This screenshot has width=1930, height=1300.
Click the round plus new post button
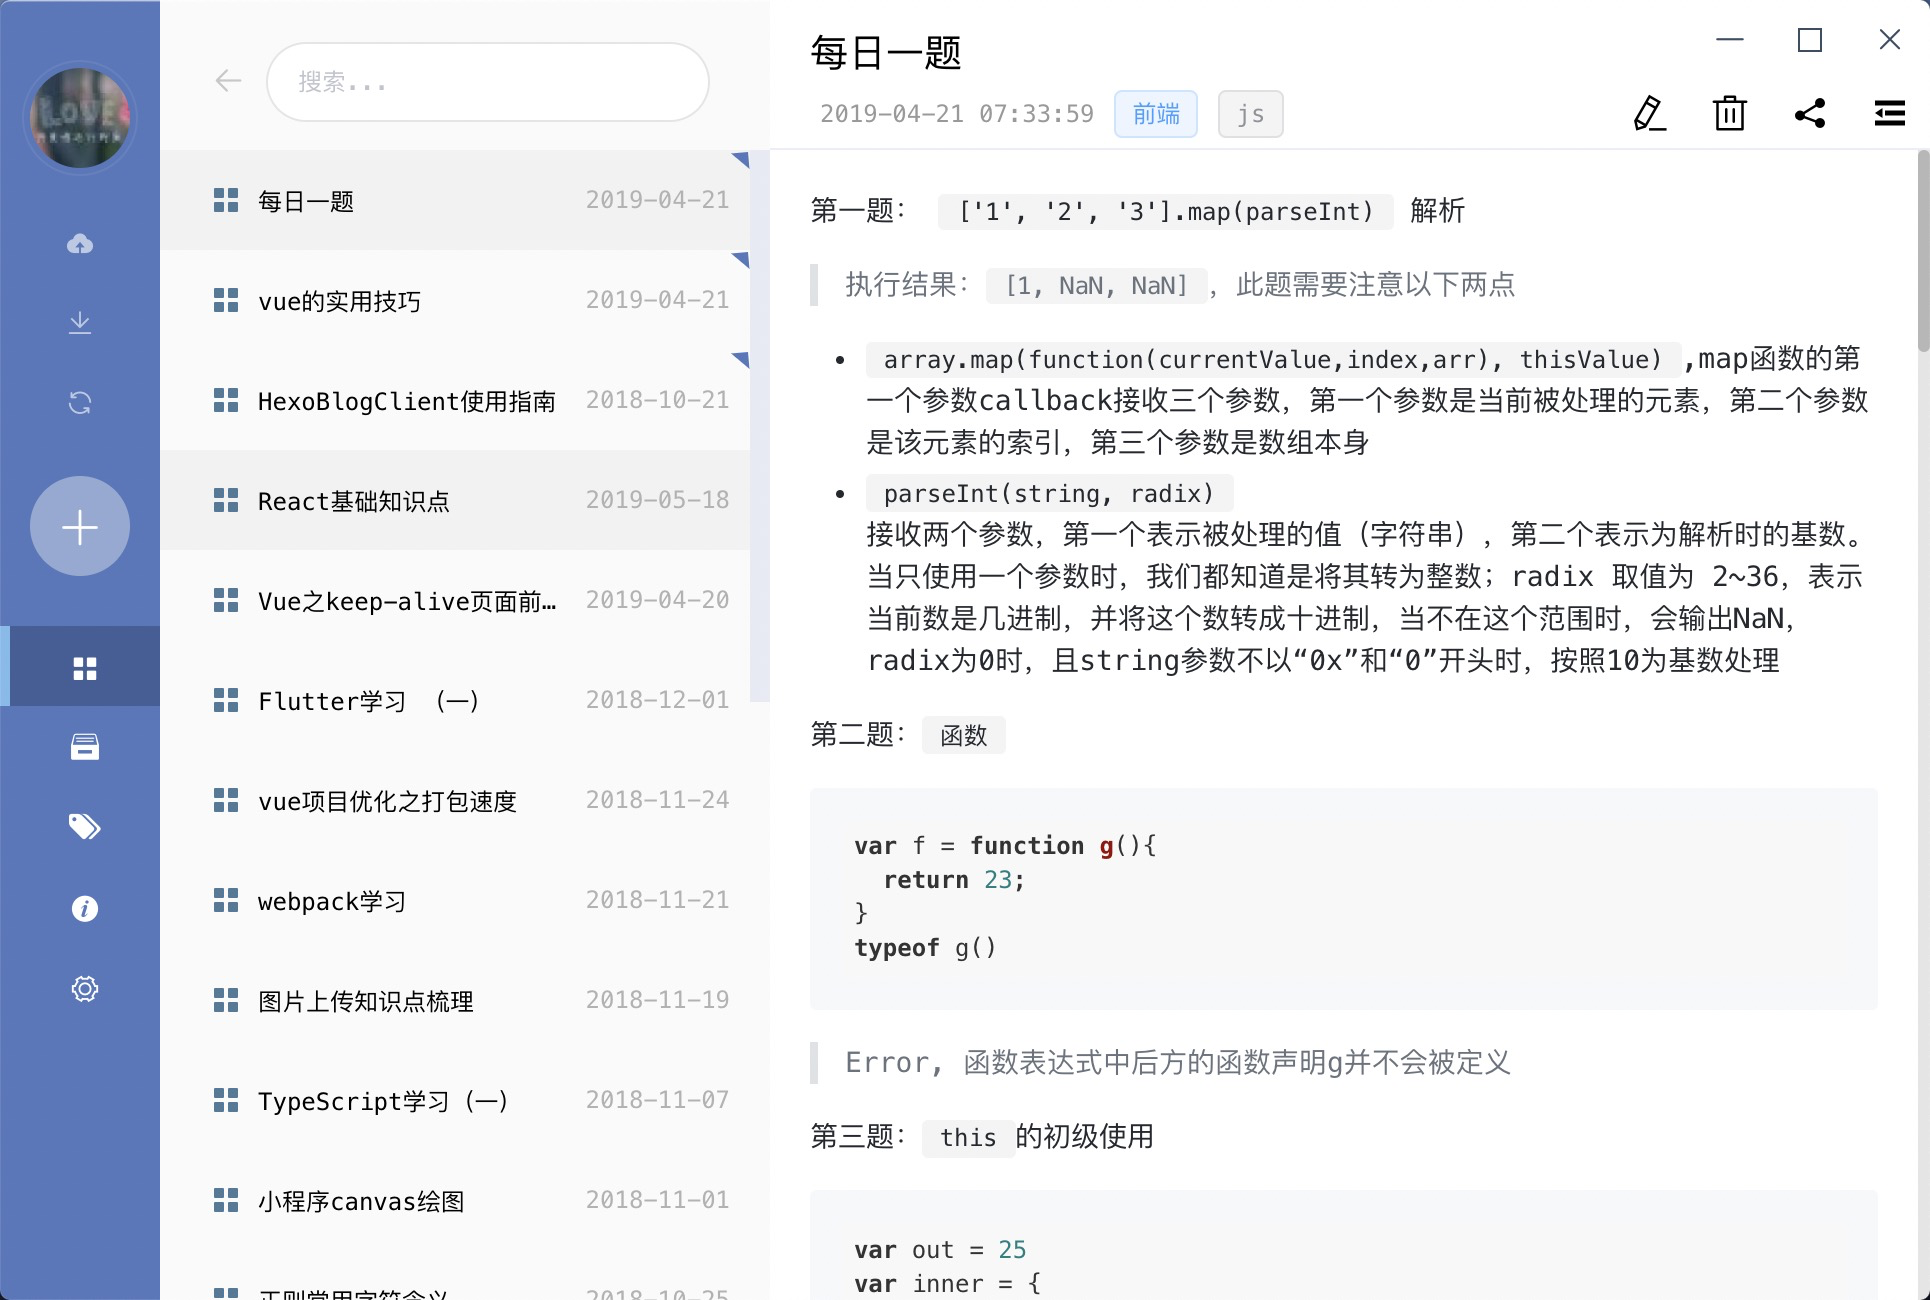(x=80, y=526)
